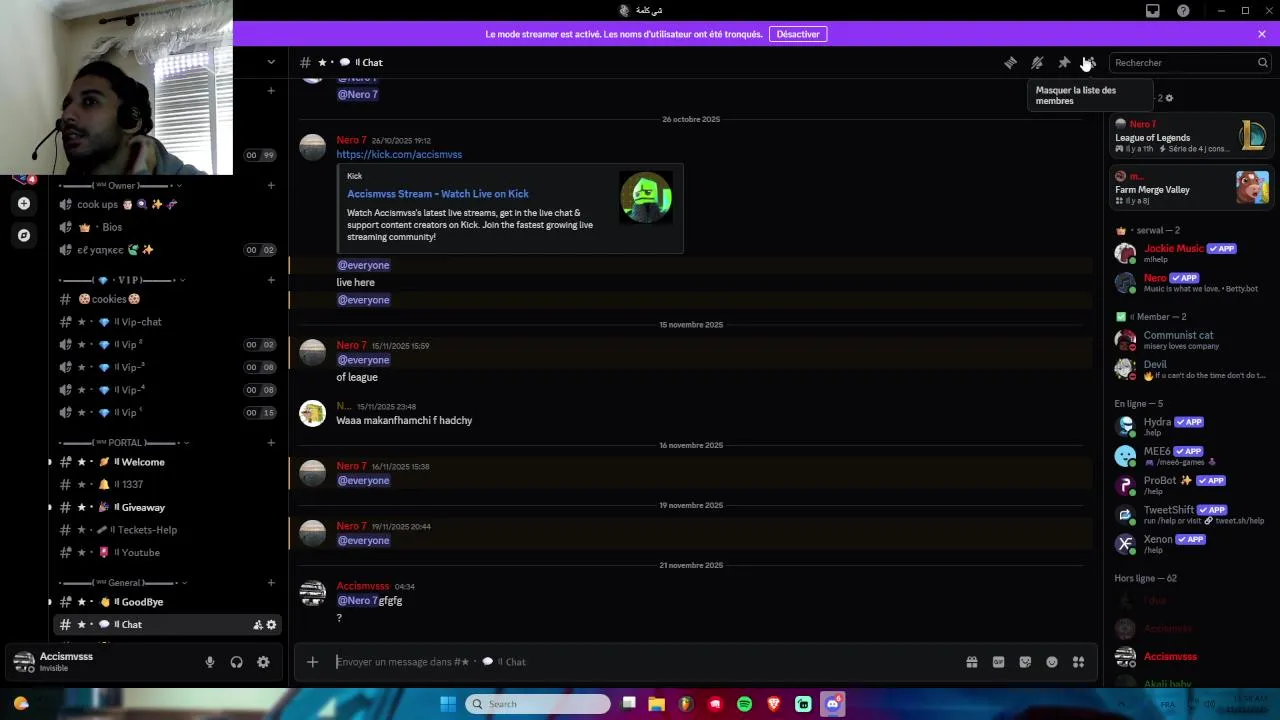
Task: Open Xenon bot profile
Action: [x=1191, y=544]
